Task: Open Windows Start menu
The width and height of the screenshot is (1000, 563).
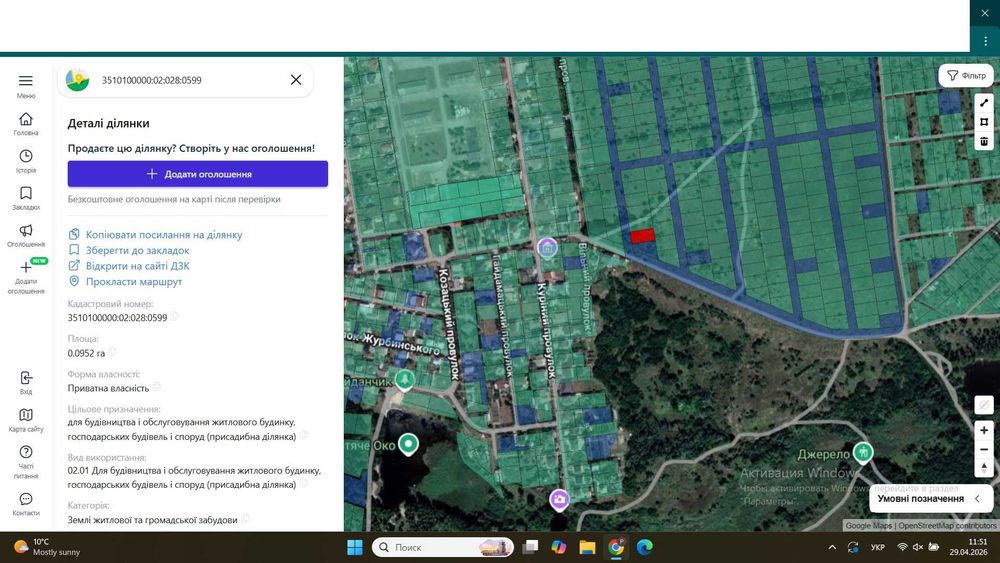Action: click(355, 547)
